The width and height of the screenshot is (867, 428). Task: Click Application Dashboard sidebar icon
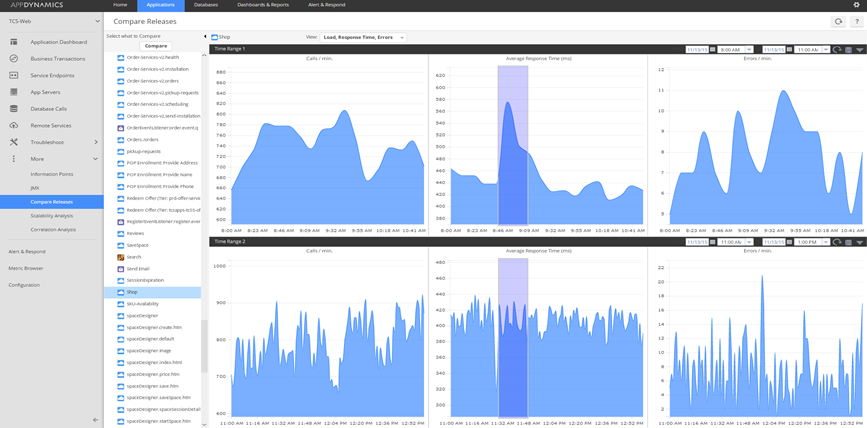coord(14,42)
